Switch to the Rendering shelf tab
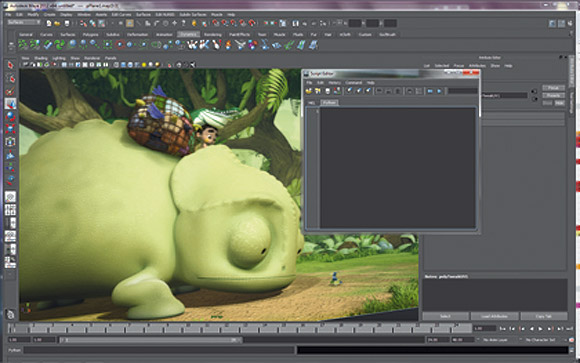This screenshot has width=580, height=363. [213, 34]
